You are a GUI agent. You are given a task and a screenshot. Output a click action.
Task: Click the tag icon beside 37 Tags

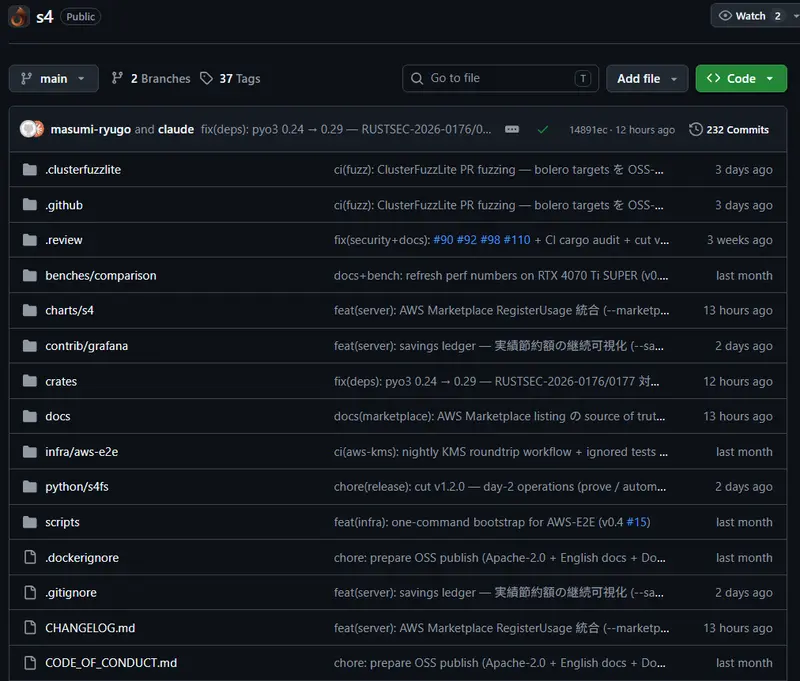click(x=206, y=78)
